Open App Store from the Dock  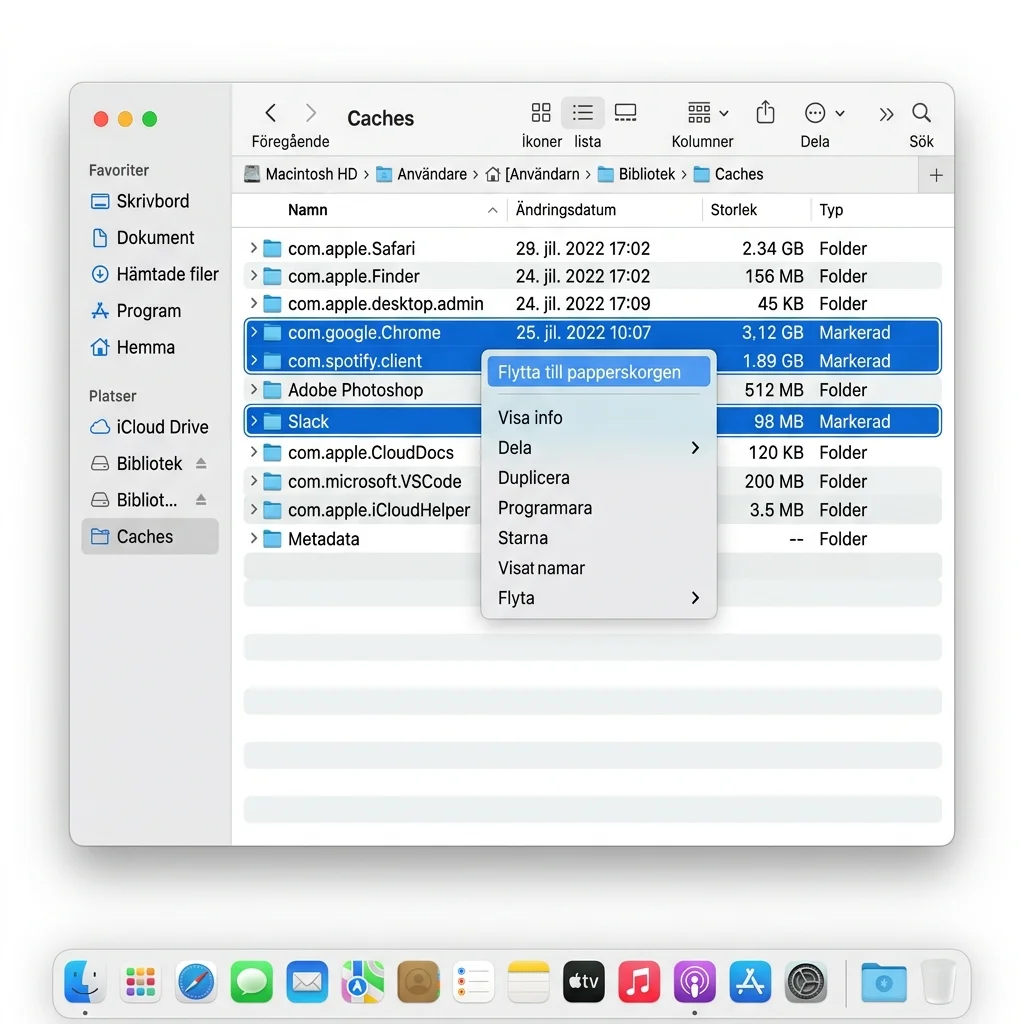pyautogui.click(x=750, y=981)
